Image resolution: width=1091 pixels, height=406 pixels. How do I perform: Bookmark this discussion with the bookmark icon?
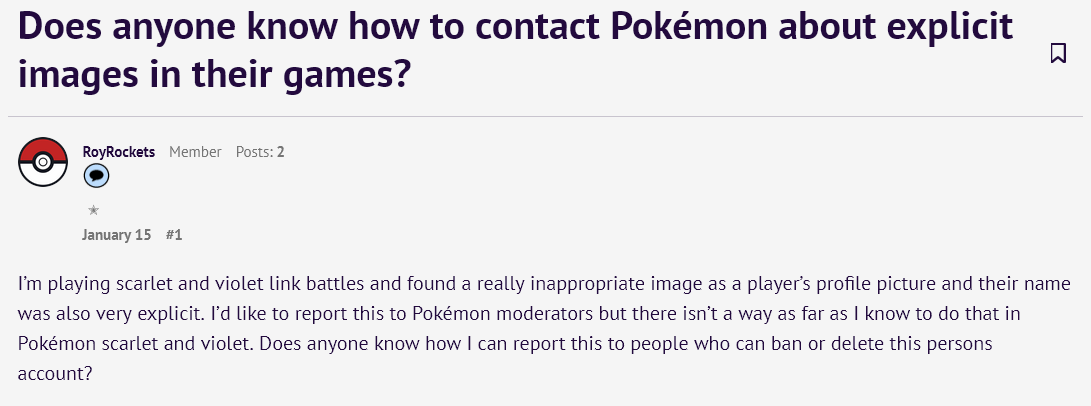click(x=1058, y=53)
